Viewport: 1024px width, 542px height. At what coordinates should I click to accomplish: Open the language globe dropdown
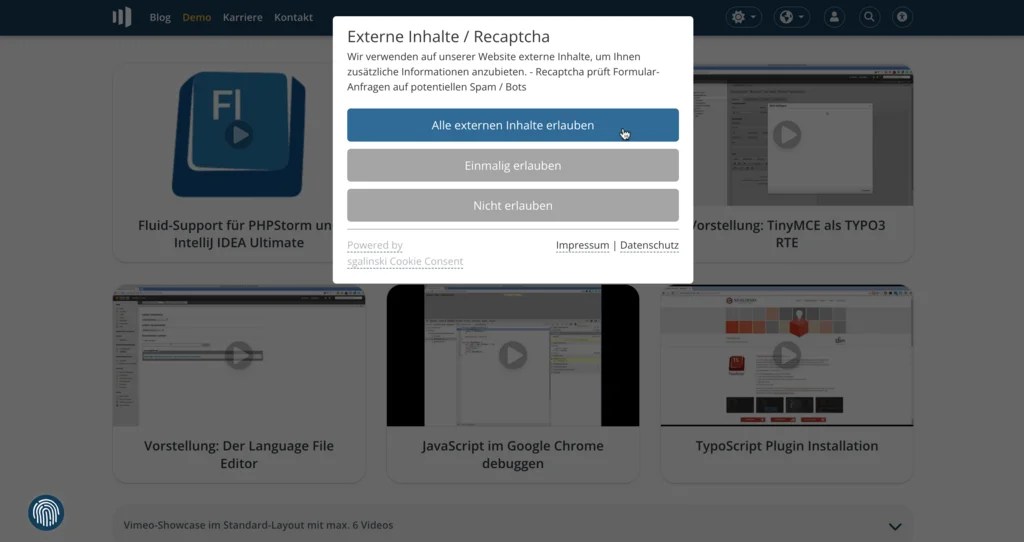[x=792, y=17]
